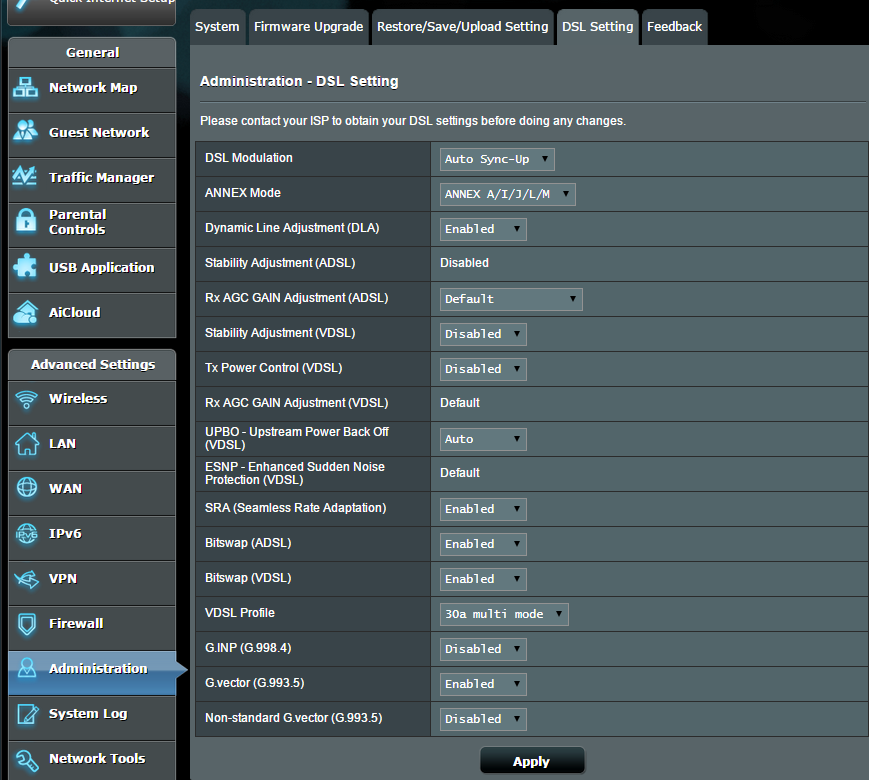Click the Advanced Settings section header
869x780 pixels.
point(92,364)
